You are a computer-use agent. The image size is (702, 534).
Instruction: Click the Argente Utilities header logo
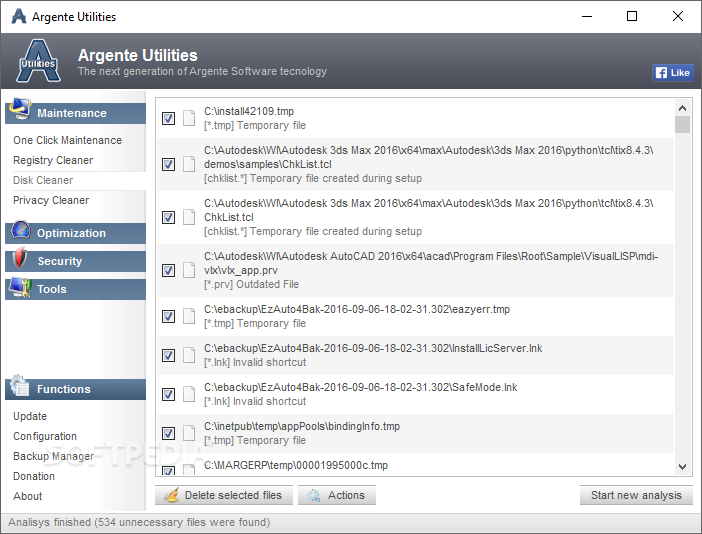click(39, 61)
